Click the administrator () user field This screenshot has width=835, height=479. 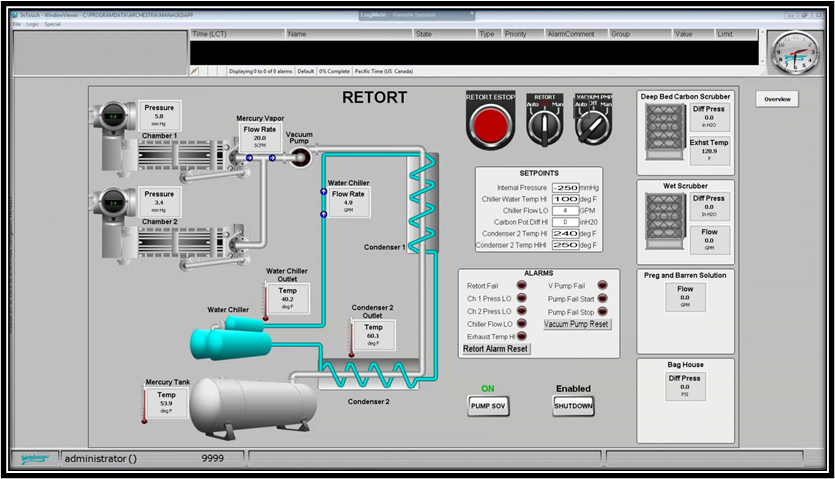152,458
